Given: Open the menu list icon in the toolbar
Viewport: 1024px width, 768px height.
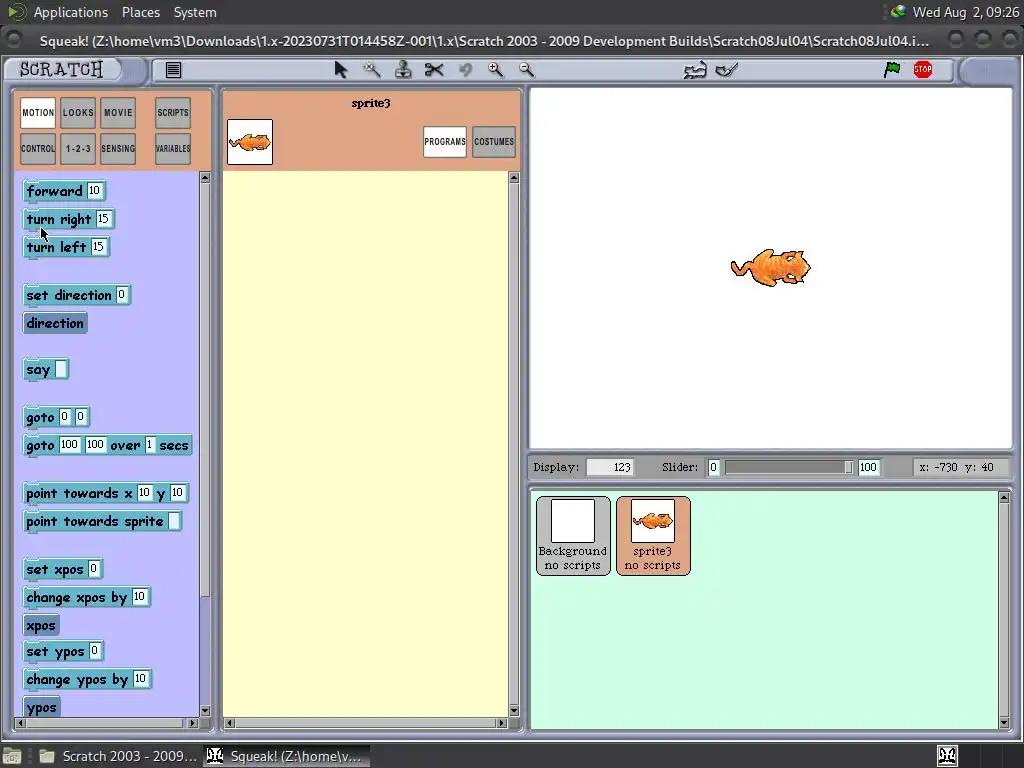Looking at the screenshot, I should [173, 70].
